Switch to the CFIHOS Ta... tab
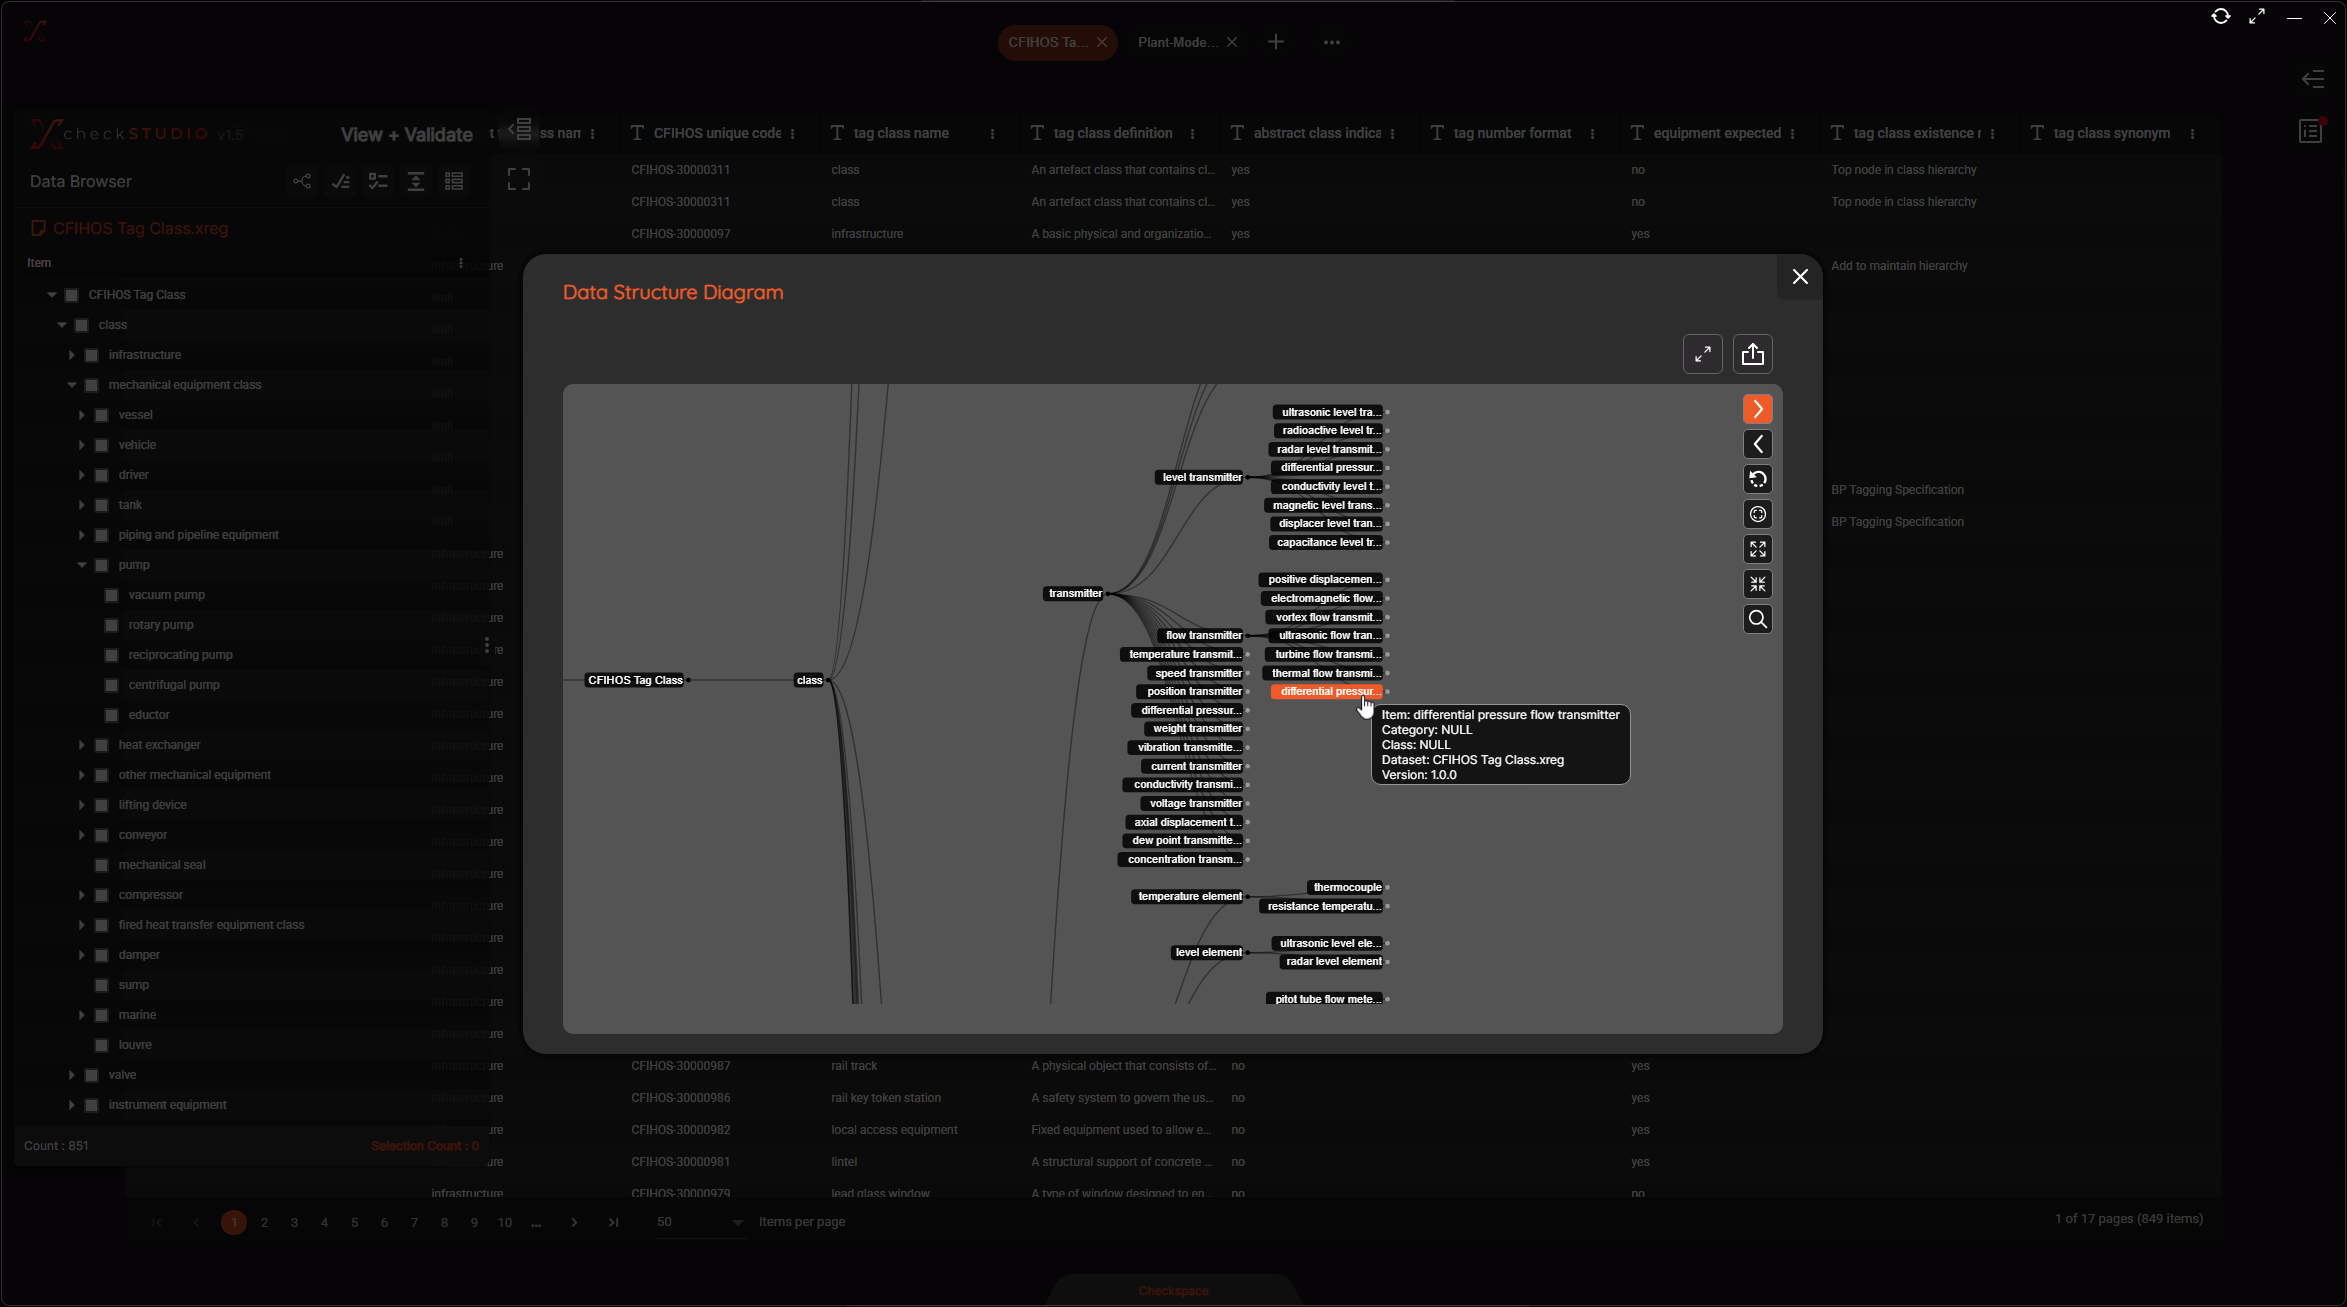This screenshot has width=2347, height=1307. [x=1046, y=42]
